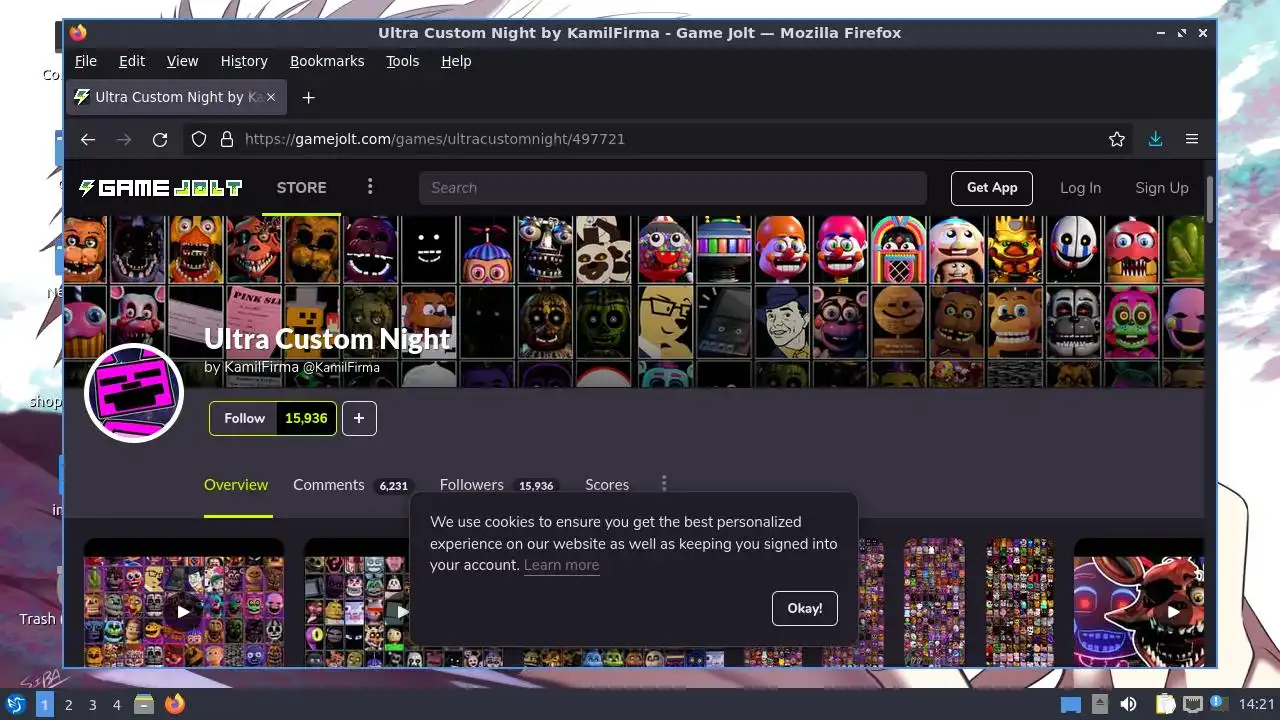1280x720 pixels.
Task: Open the three-dot menu beside Scores tab
Action: (x=664, y=484)
